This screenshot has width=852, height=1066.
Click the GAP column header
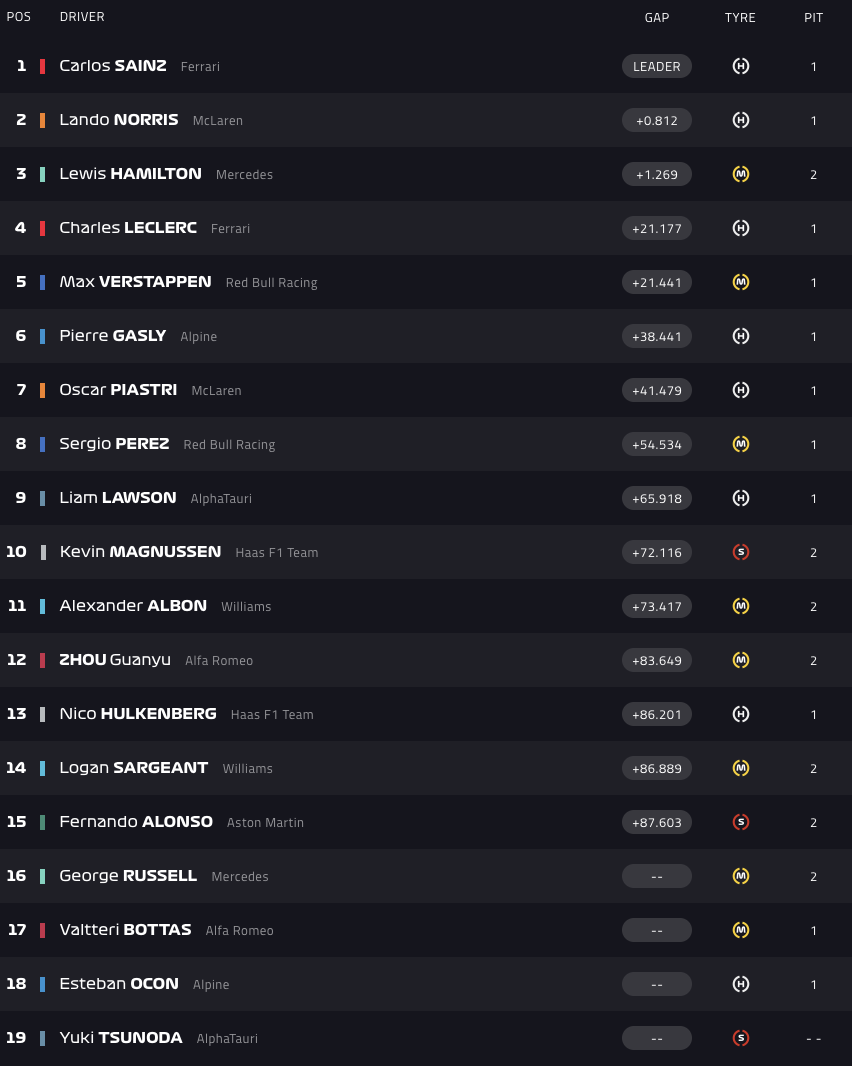657,17
